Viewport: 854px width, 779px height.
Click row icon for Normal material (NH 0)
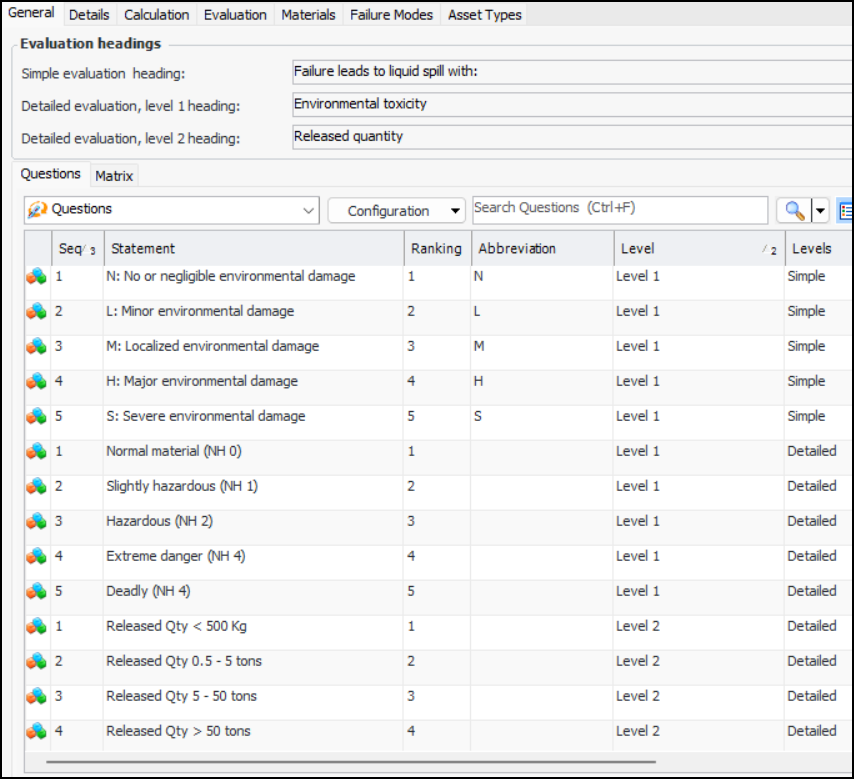pyautogui.click(x=37, y=452)
